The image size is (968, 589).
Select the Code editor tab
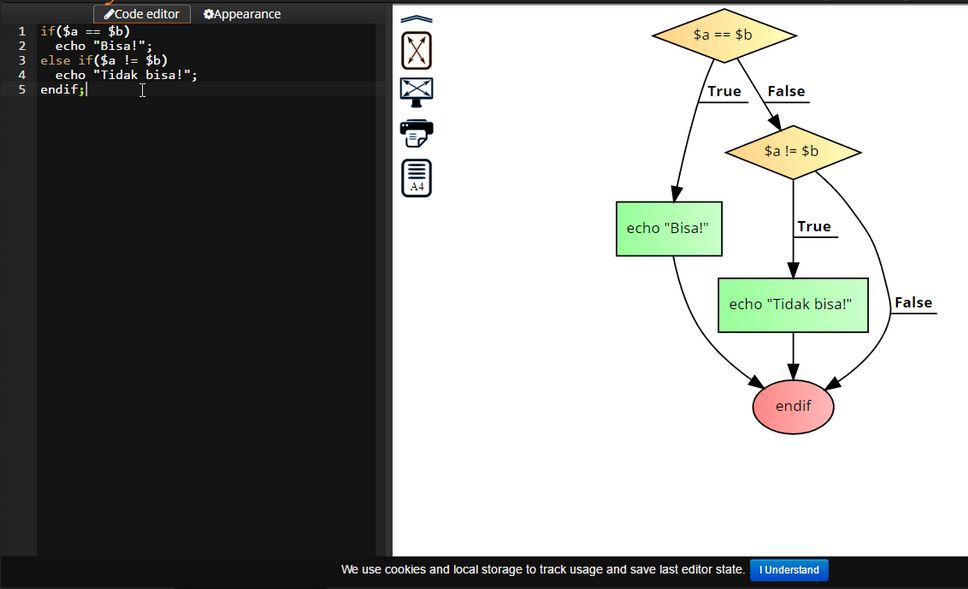point(142,13)
